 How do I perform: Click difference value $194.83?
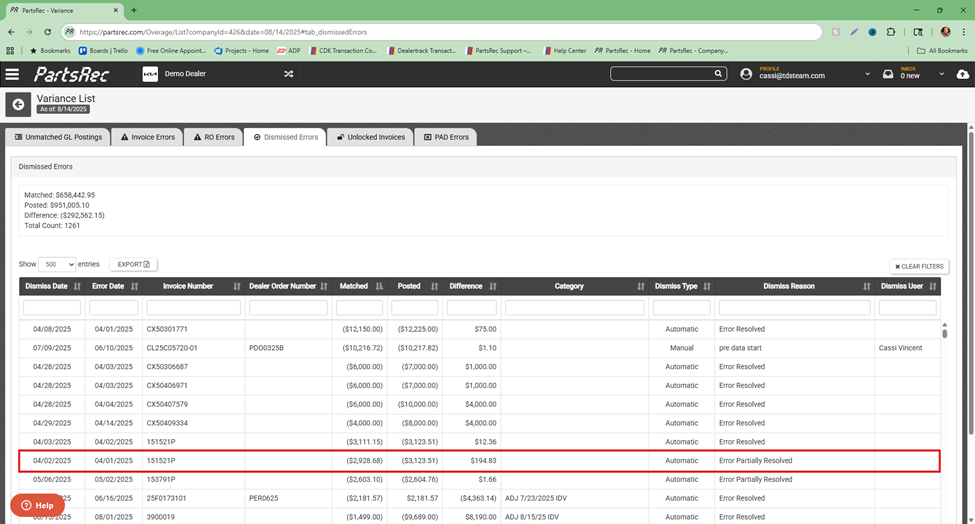coord(483,461)
